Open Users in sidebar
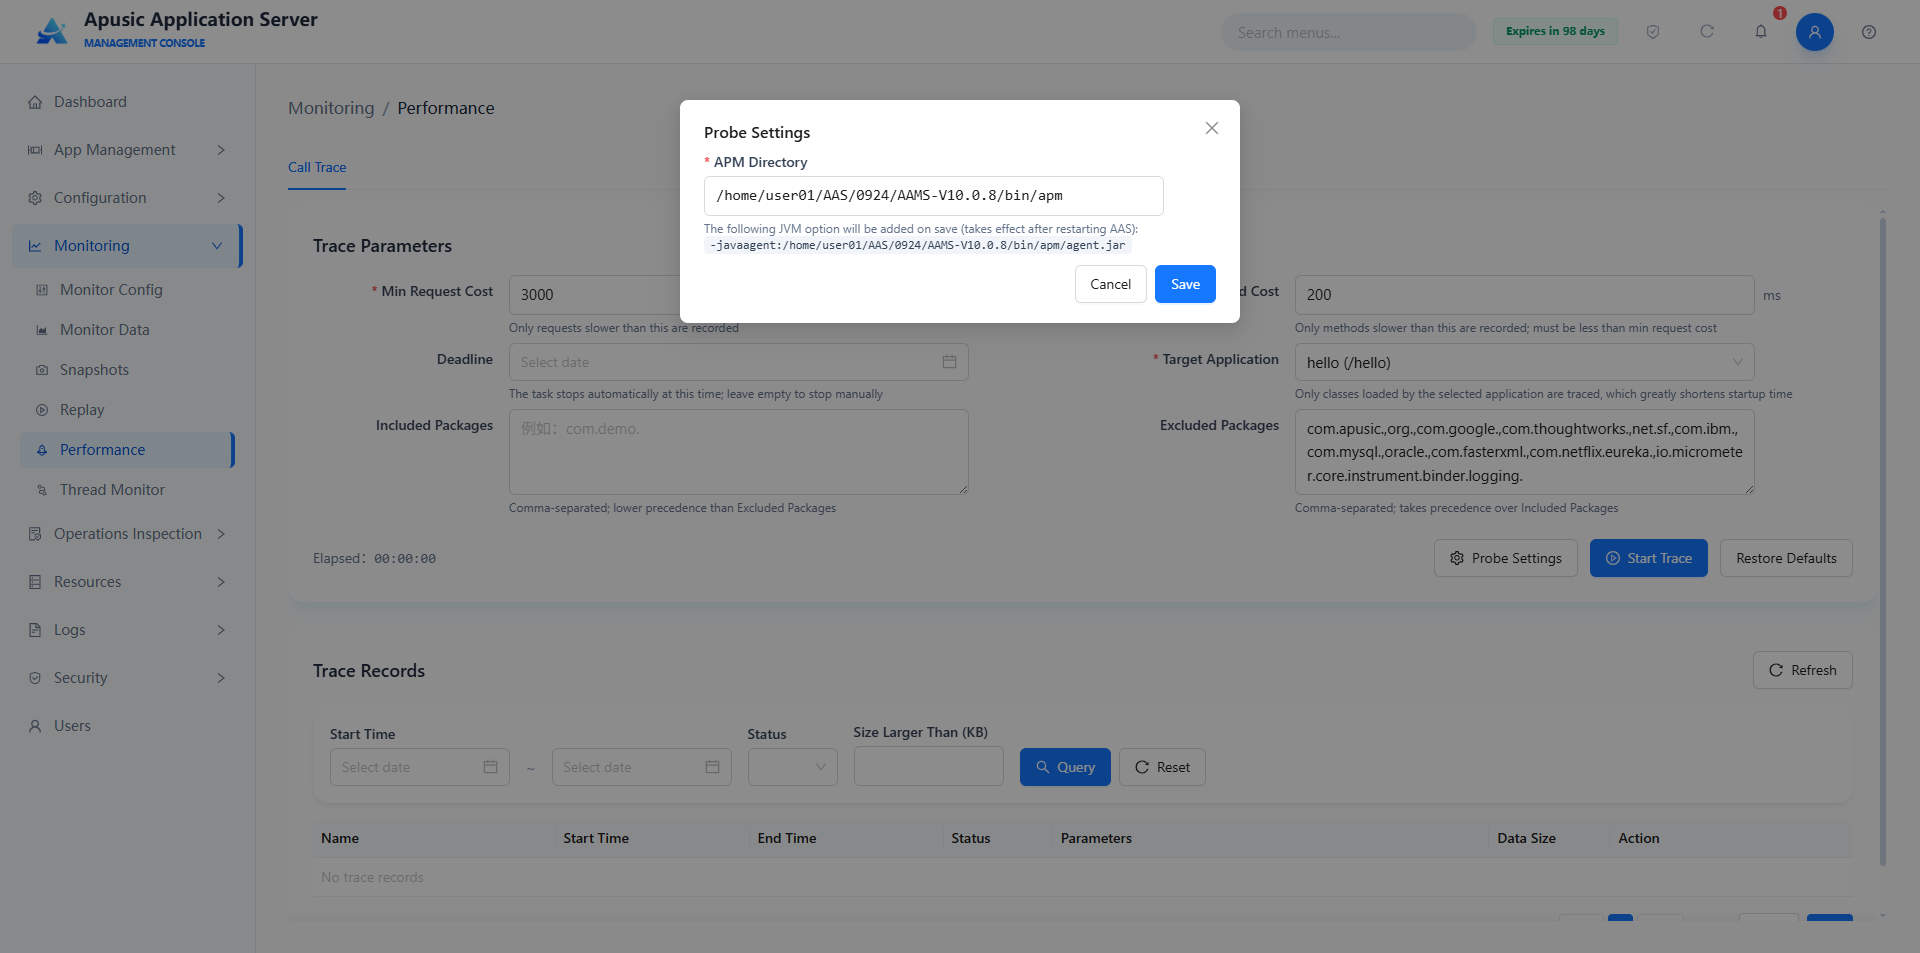The width and height of the screenshot is (1920, 953). pyautogui.click(x=127, y=726)
